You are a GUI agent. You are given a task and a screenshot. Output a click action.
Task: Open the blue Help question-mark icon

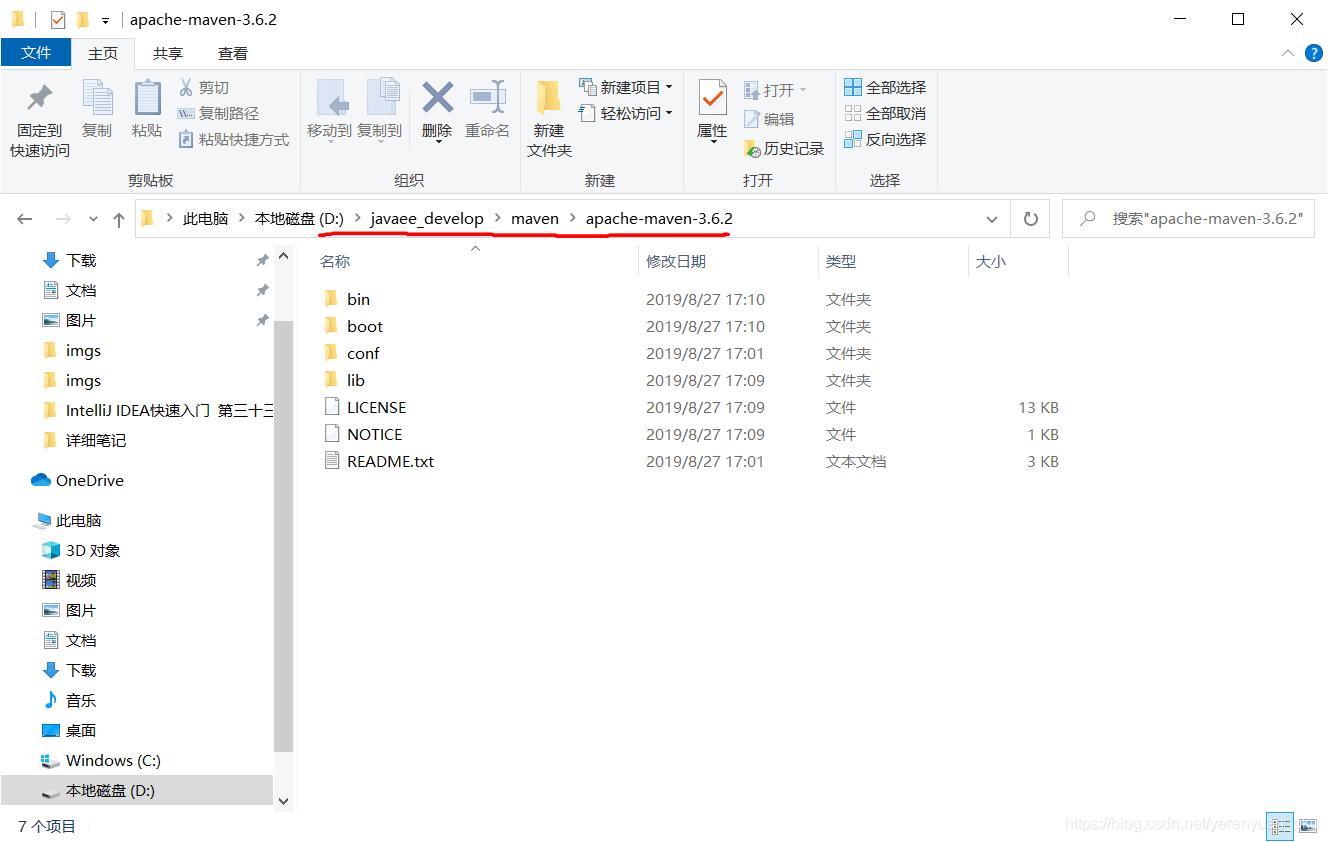[1314, 53]
